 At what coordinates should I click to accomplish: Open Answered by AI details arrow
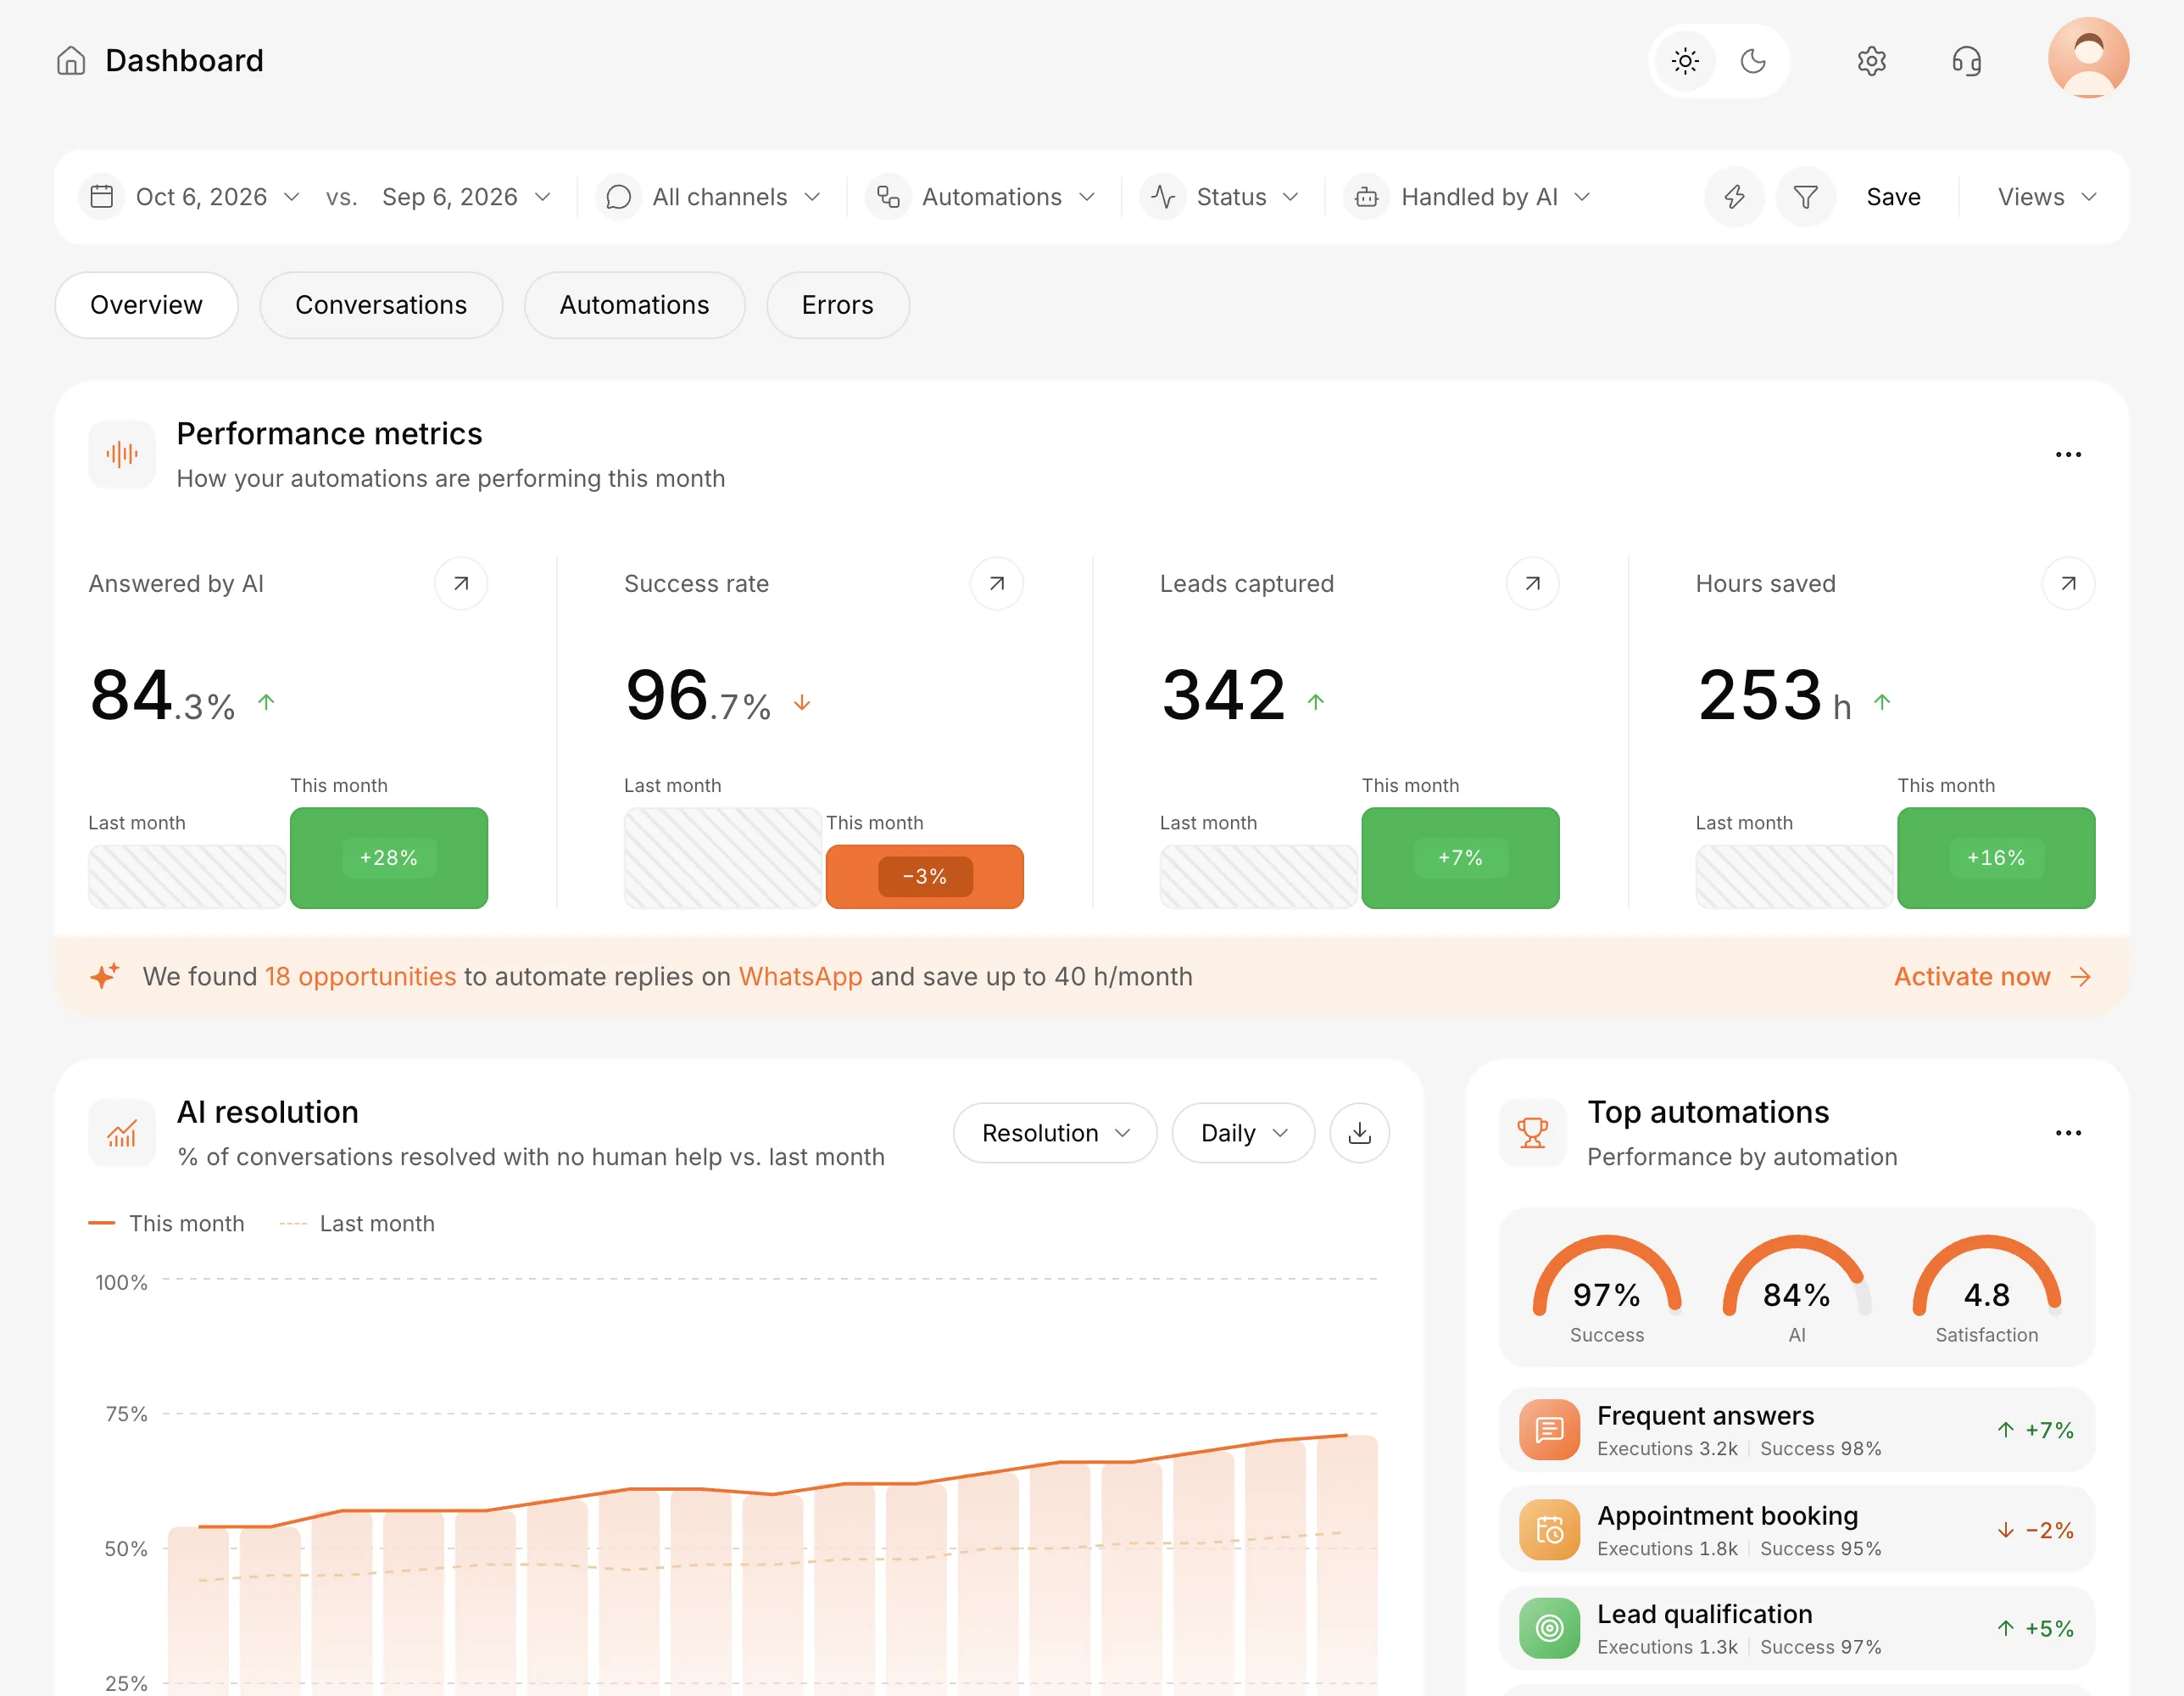pyautogui.click(x=461, y=584)
